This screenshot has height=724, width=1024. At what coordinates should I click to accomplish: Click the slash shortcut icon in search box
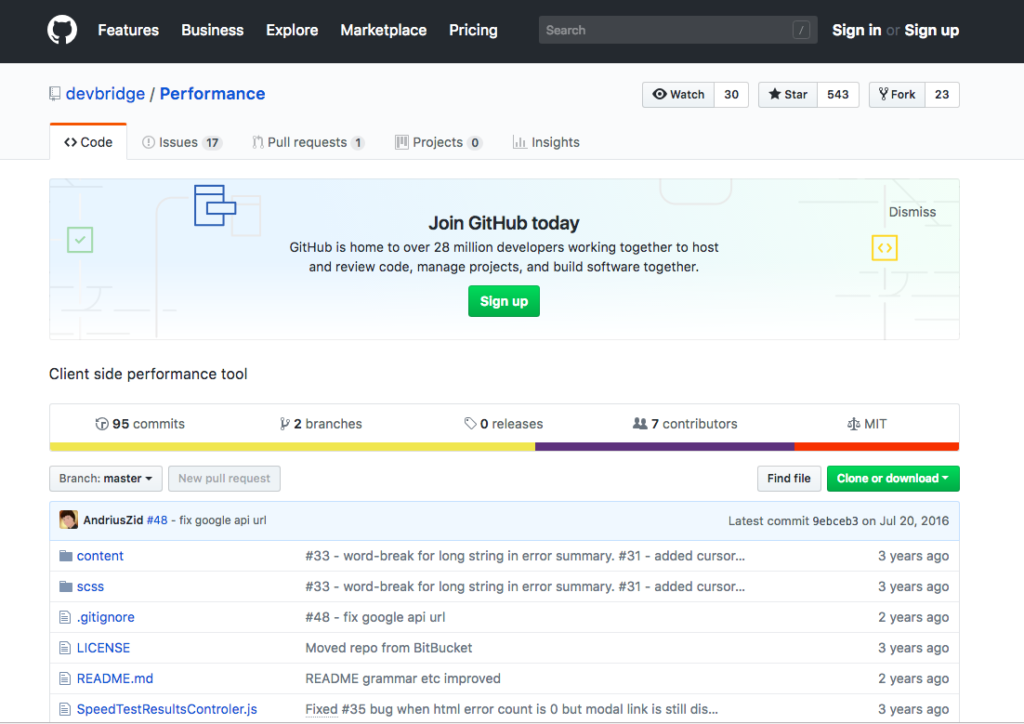pos(801,30)
